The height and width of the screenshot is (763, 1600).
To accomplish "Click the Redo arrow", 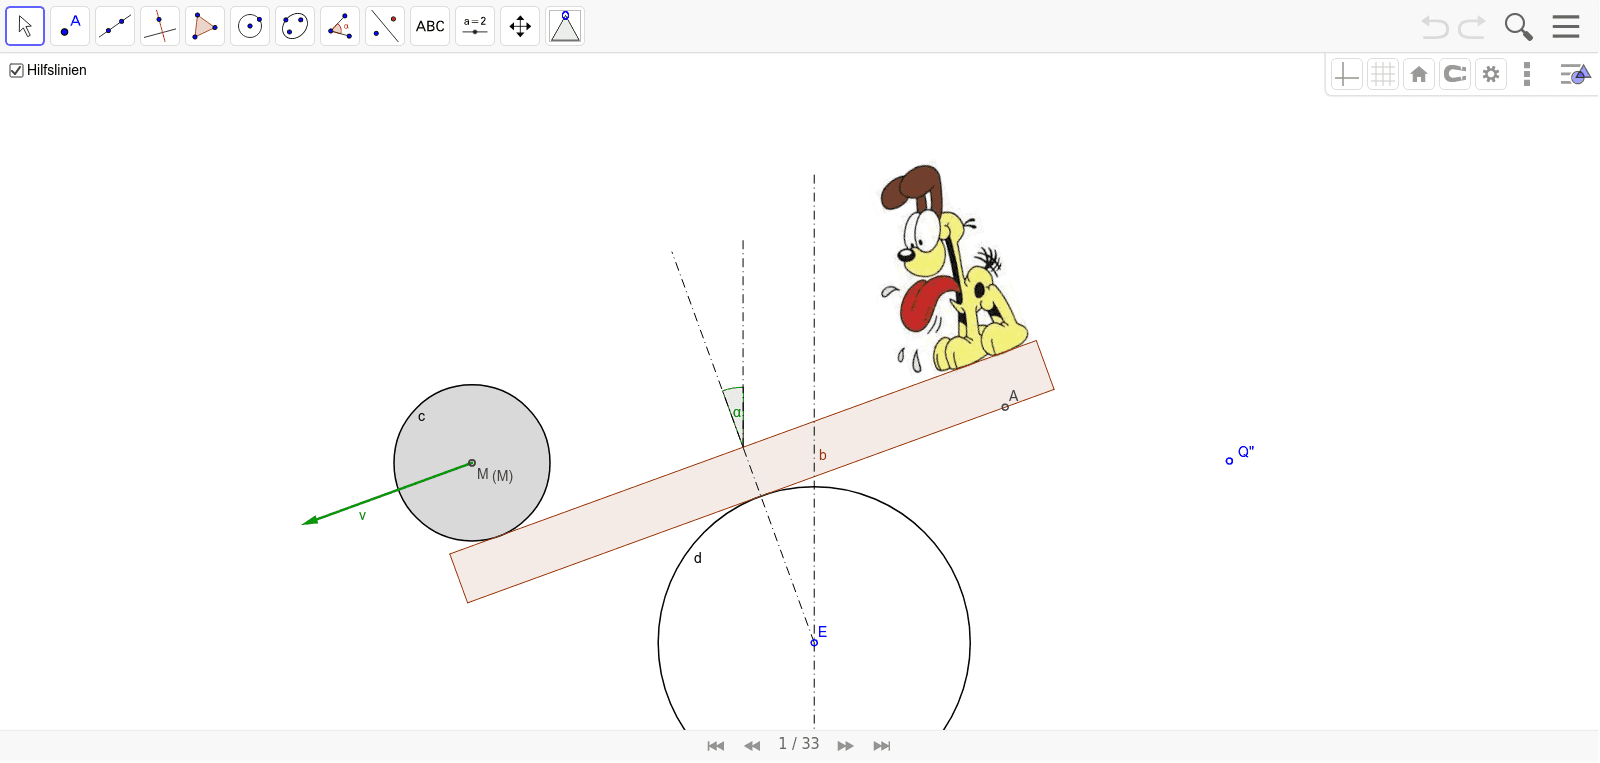I will tap(1472, 27).
